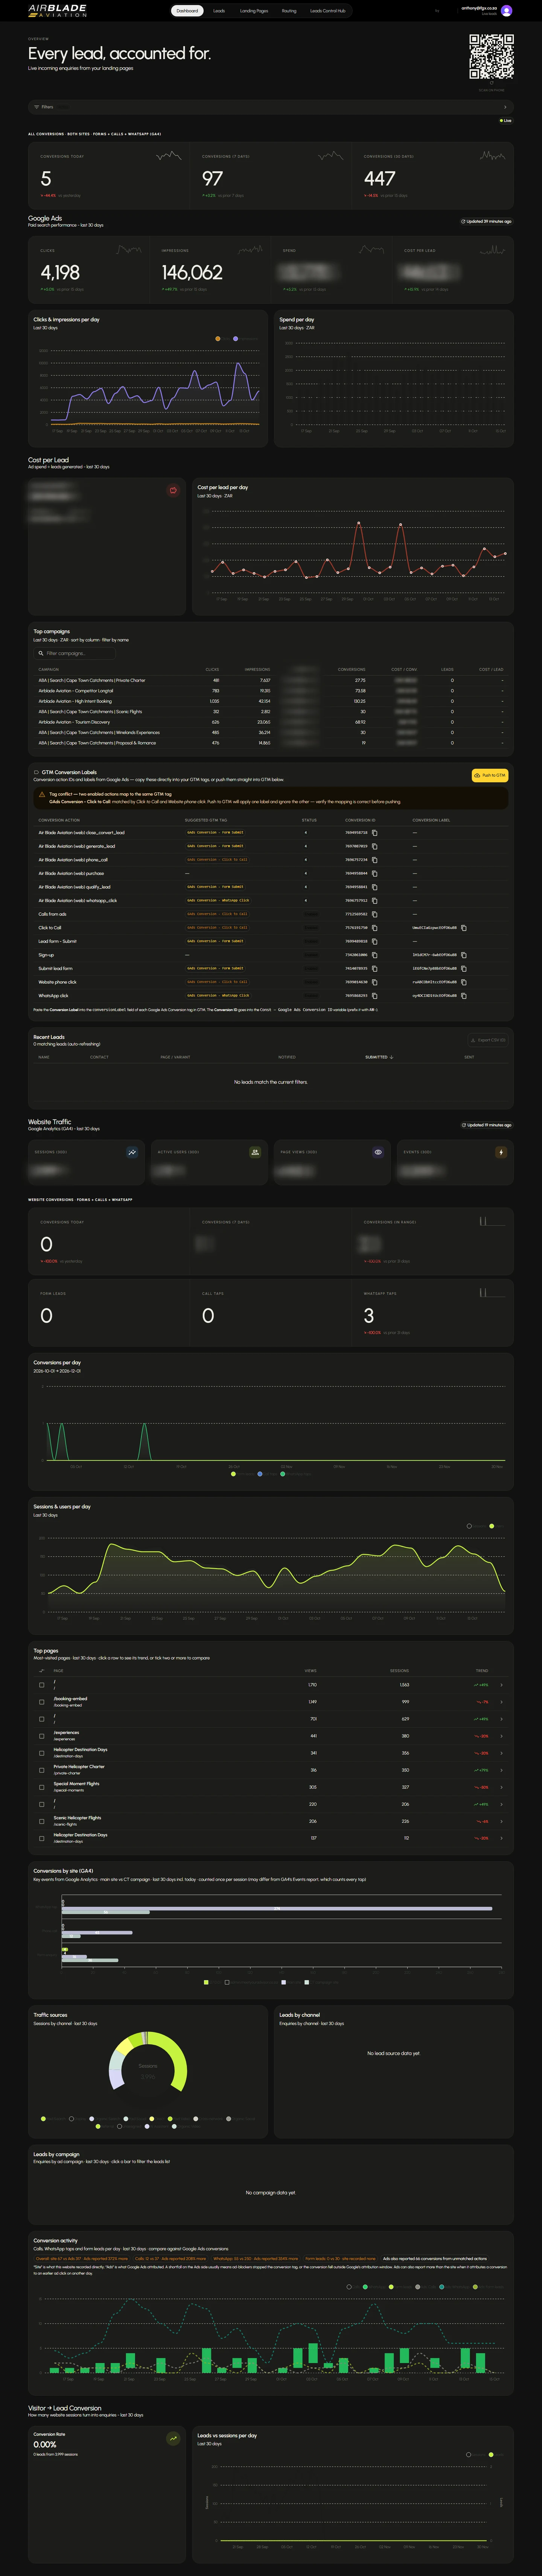Tick the /experiences page checkbox

point(42,1735)
